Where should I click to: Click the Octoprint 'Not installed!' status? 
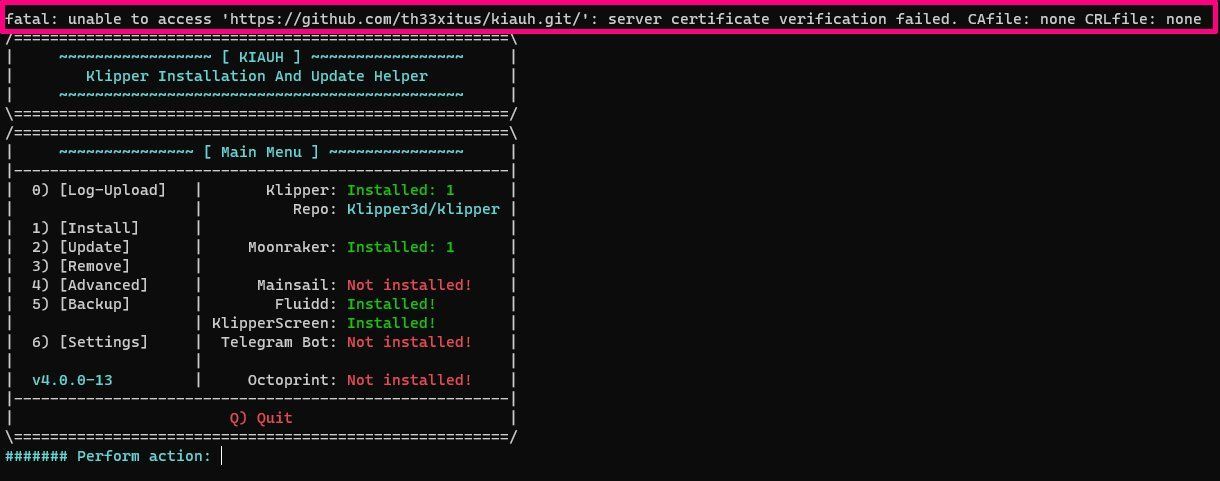click(x=409, y=380)
